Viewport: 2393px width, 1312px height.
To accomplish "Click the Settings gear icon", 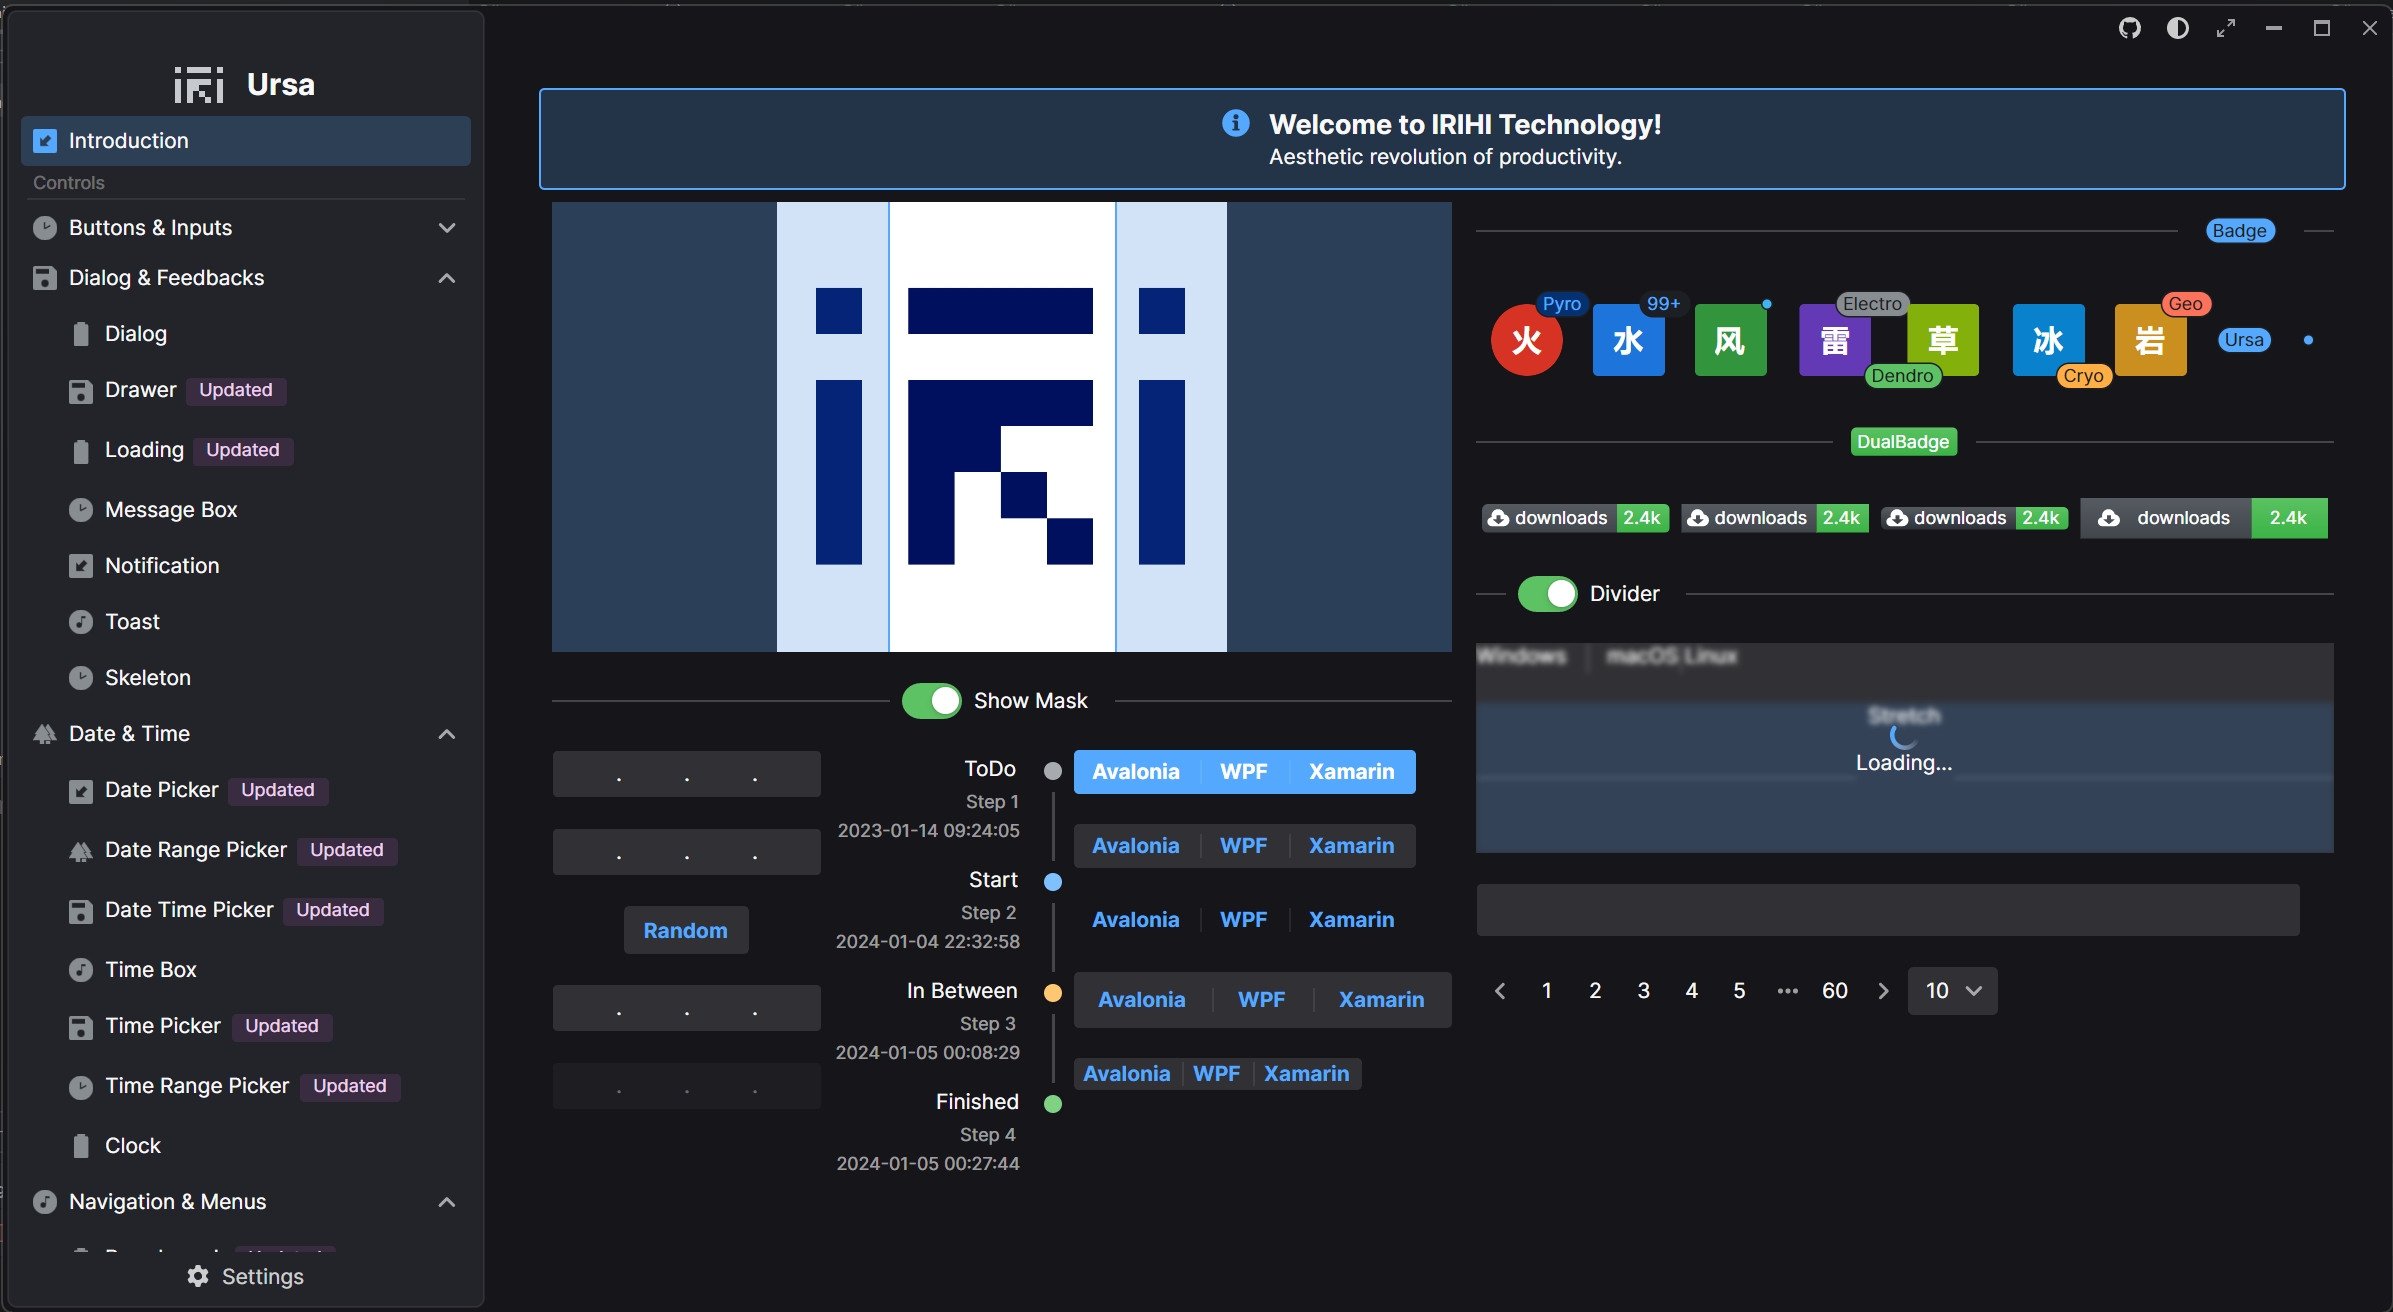I will coord(198,1276).
